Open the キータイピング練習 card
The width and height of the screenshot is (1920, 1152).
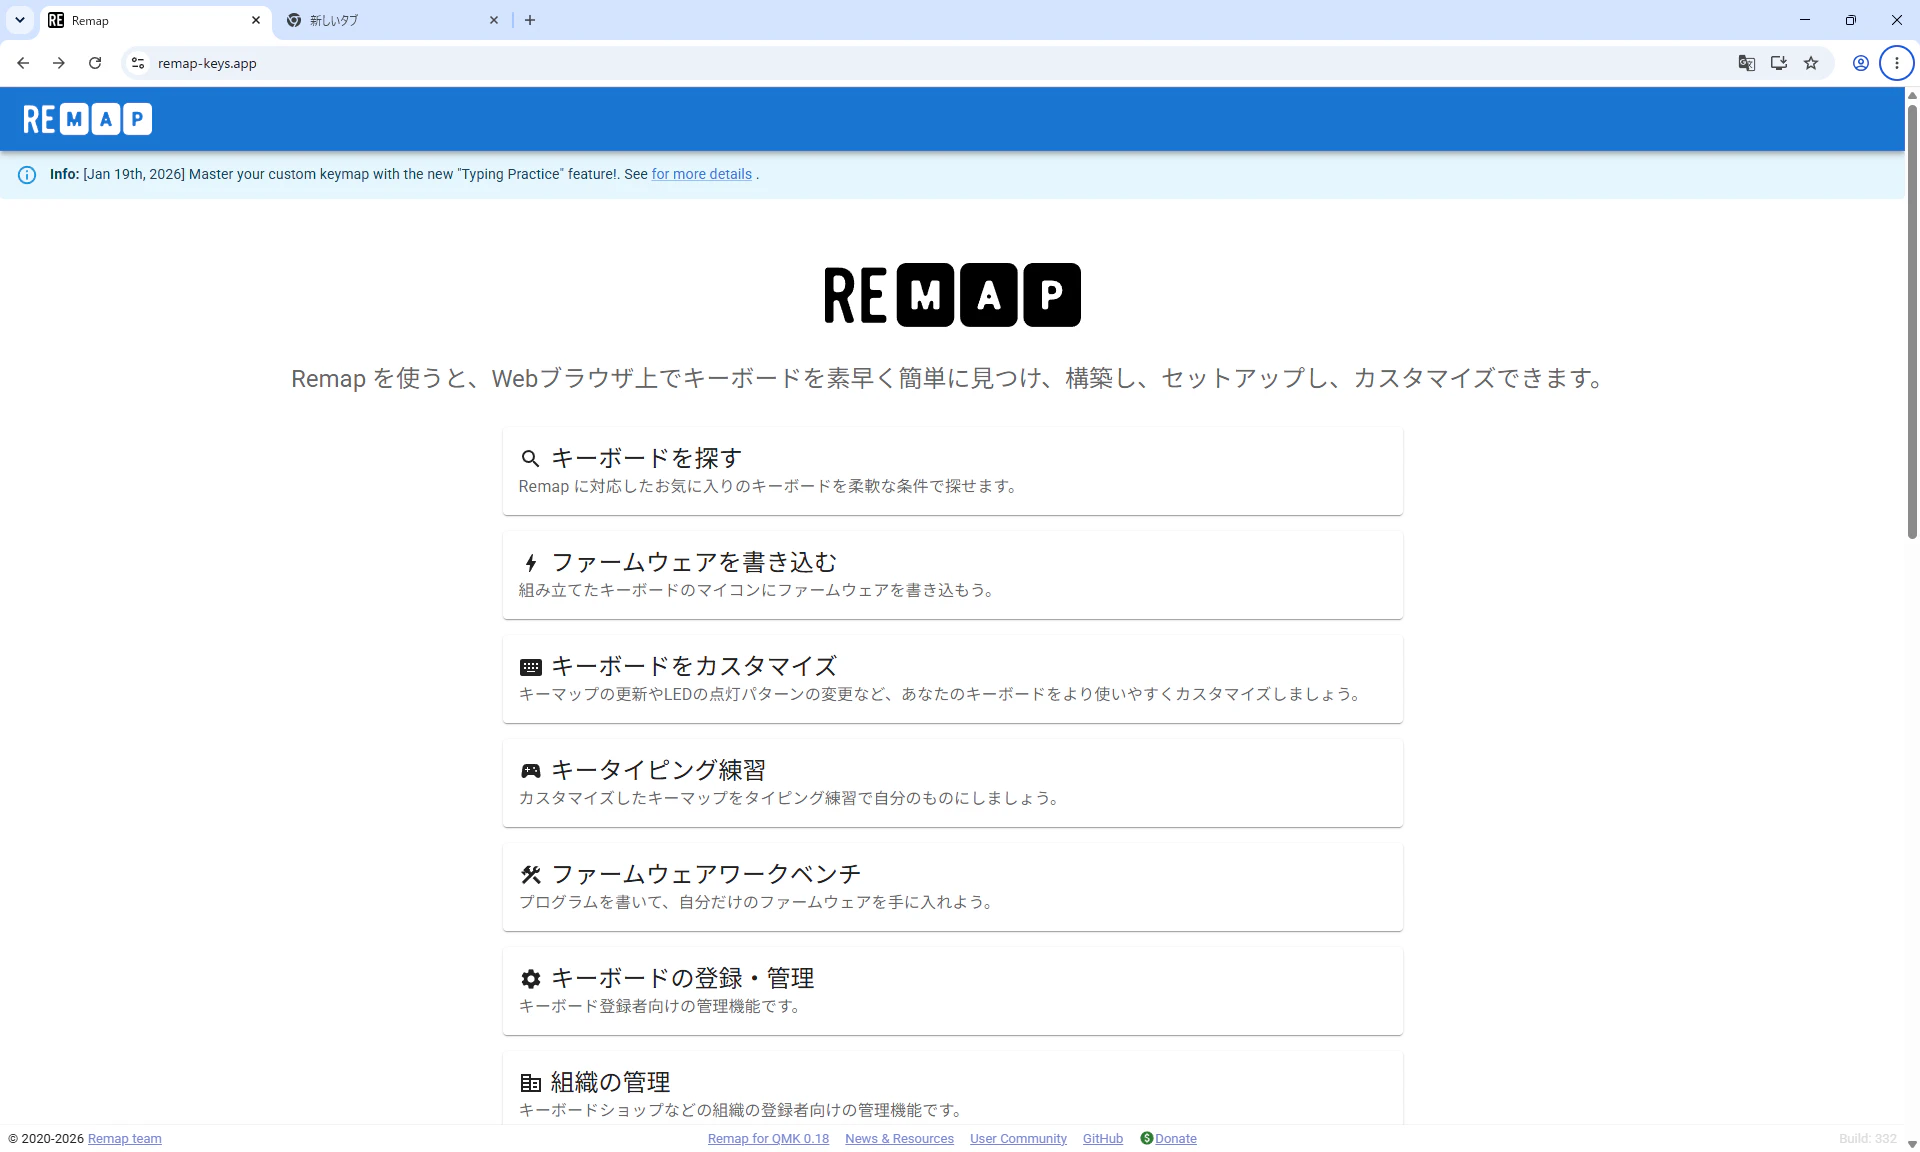click(x=953, y=783)
